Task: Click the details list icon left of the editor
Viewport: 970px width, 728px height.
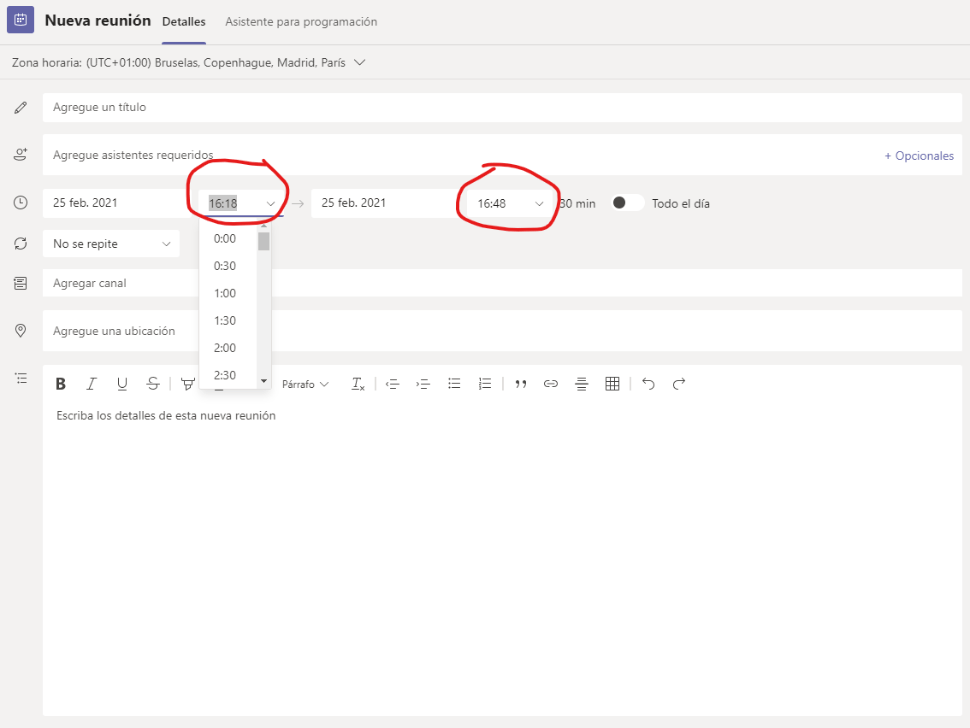Action: 21,378
